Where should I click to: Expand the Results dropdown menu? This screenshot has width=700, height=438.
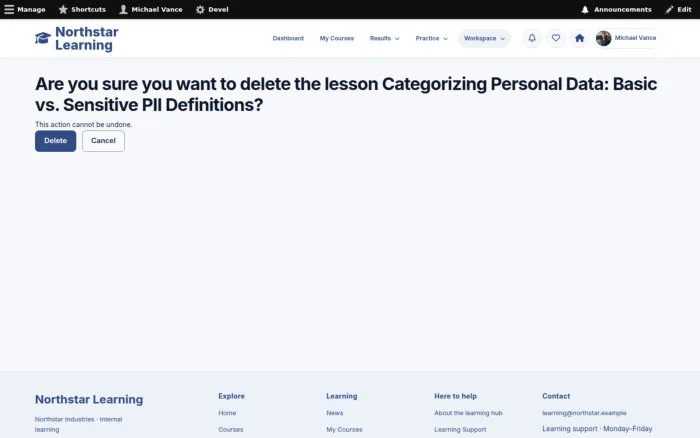pos(384,38)
